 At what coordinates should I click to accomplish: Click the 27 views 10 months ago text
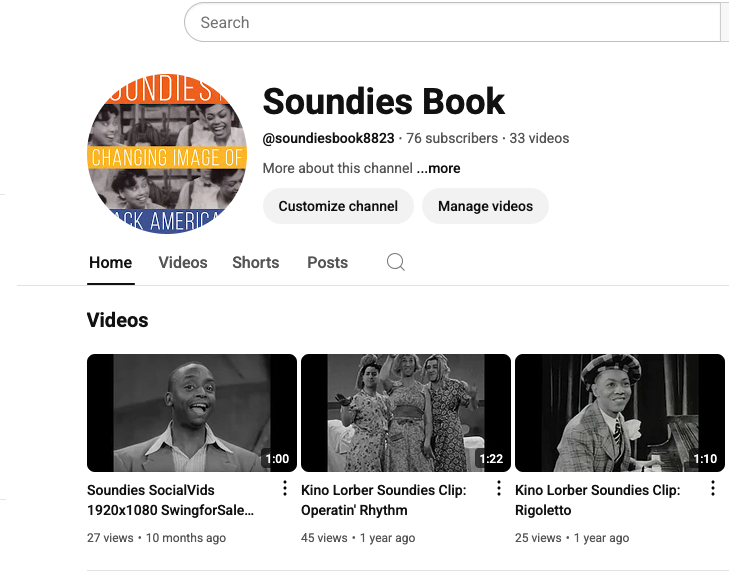coord(156,538)
